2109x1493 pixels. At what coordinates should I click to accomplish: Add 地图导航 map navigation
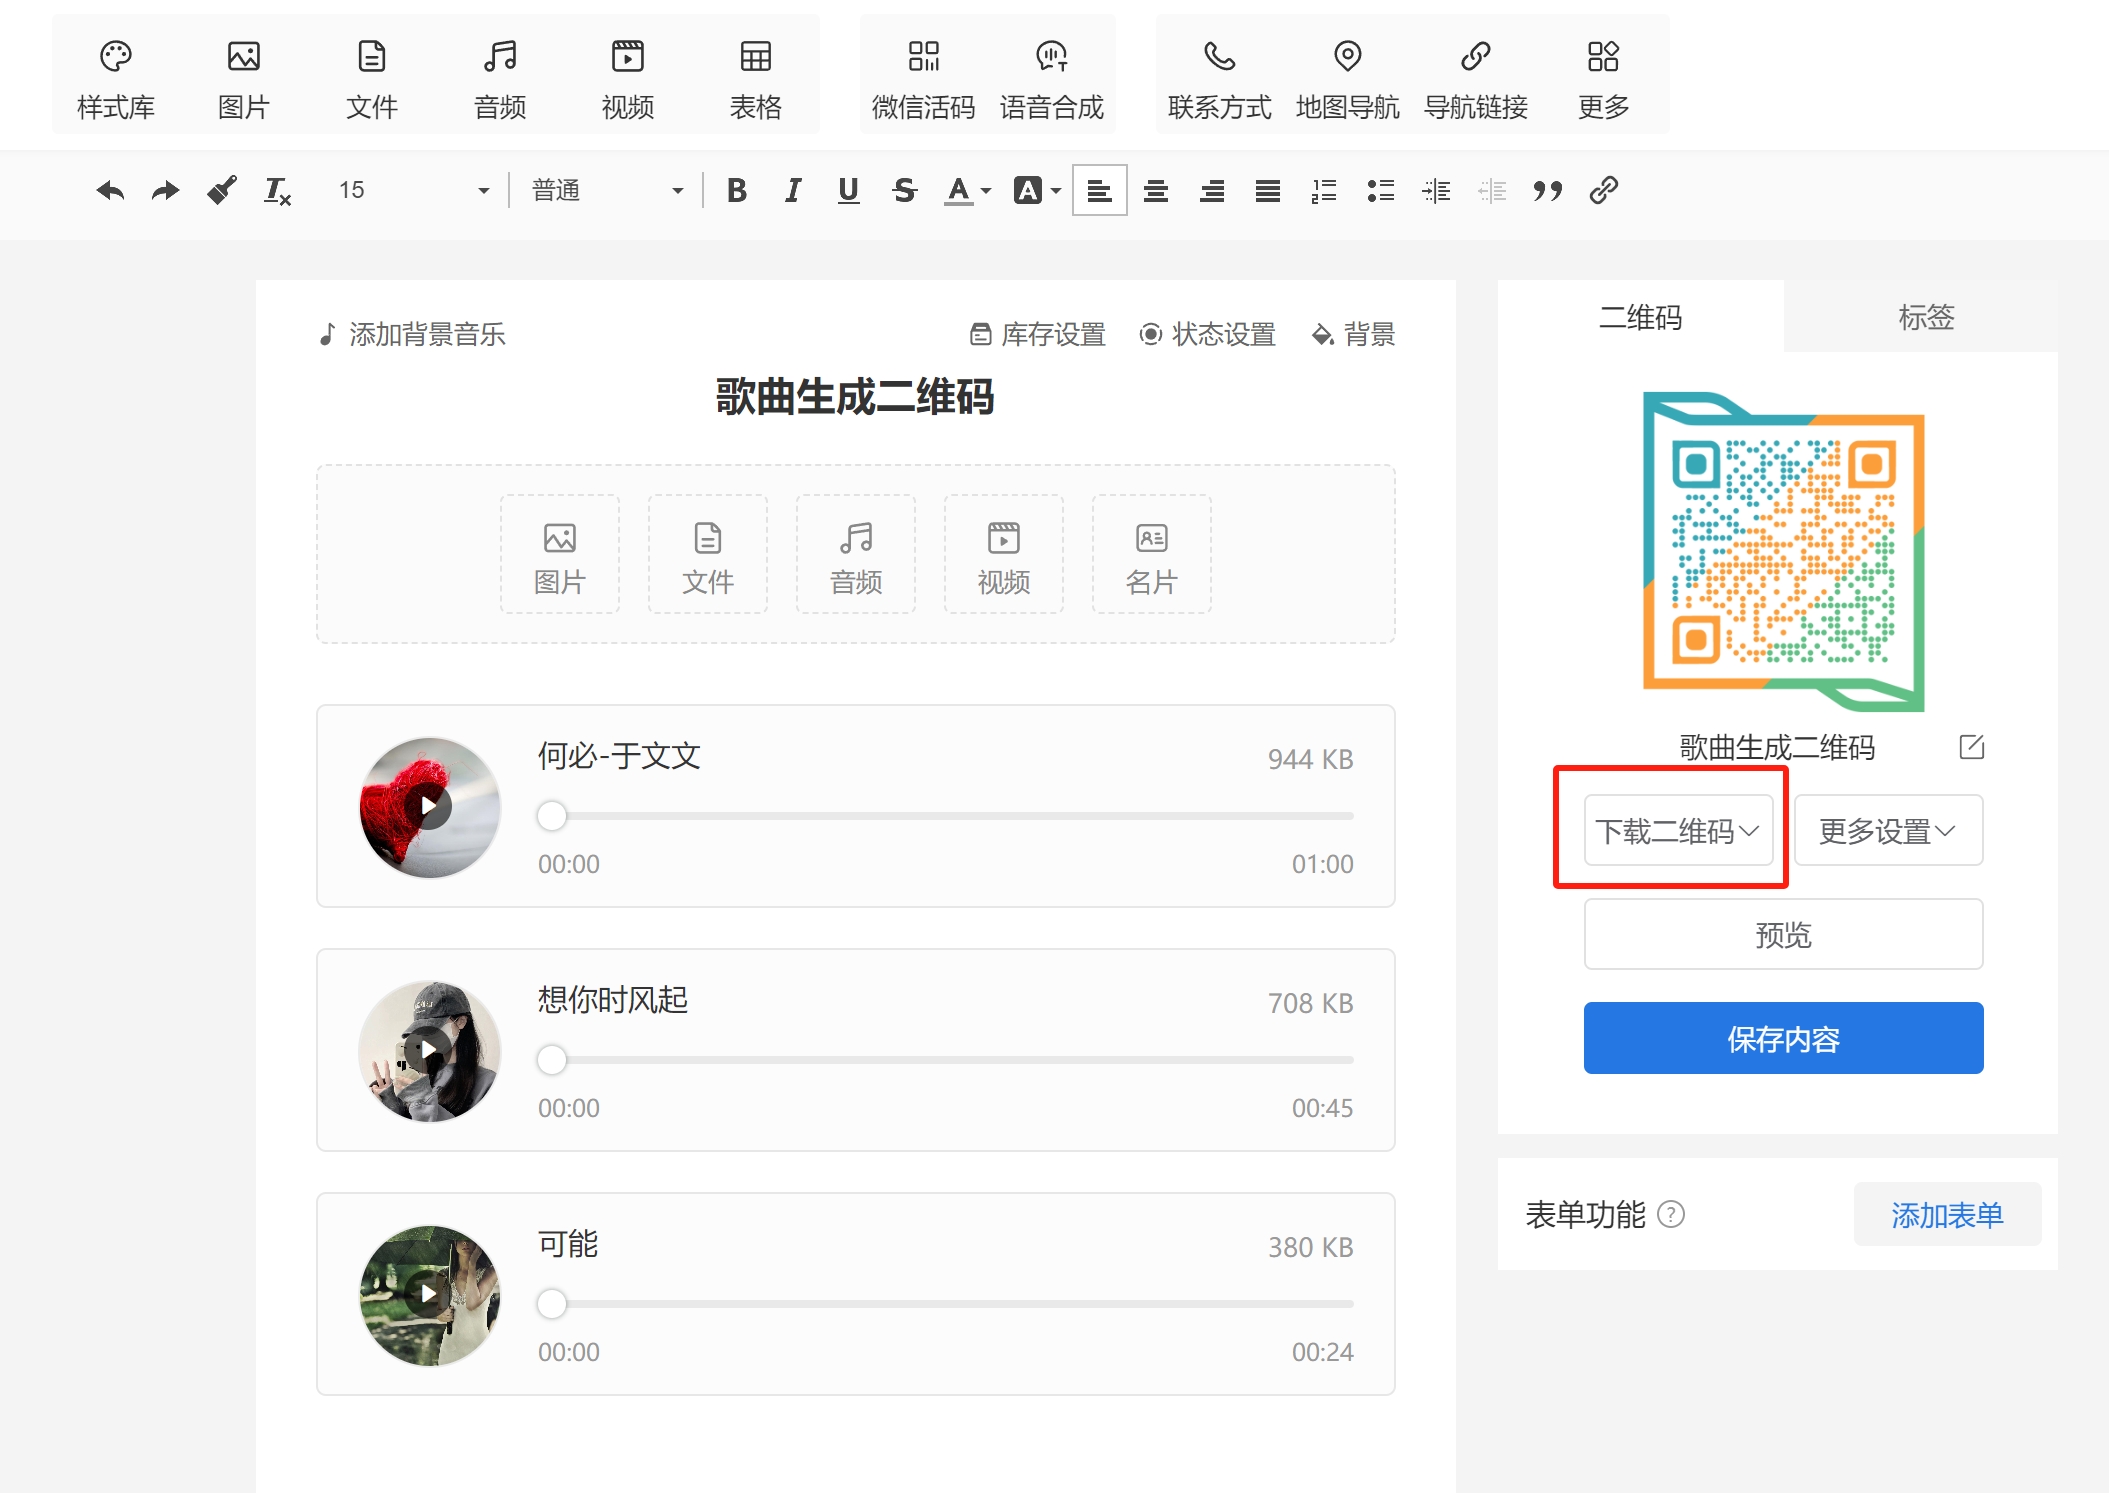pos(1348,80)
